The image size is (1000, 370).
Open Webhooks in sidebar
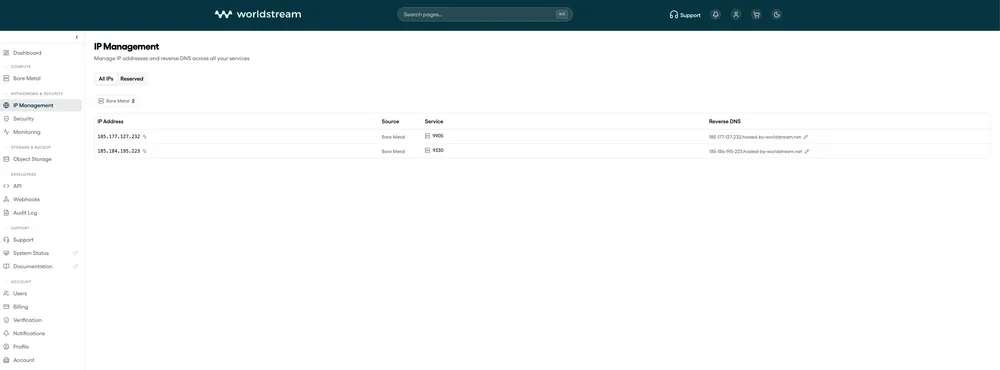(x=26, y=199)
